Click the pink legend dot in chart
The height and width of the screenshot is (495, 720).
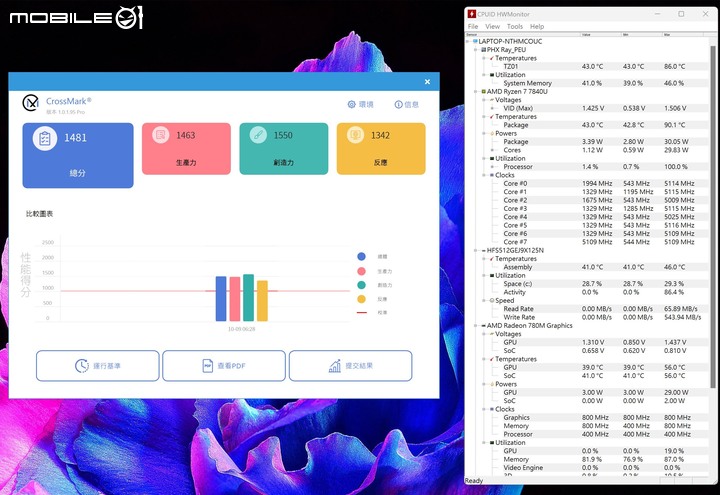coord(361,271)
